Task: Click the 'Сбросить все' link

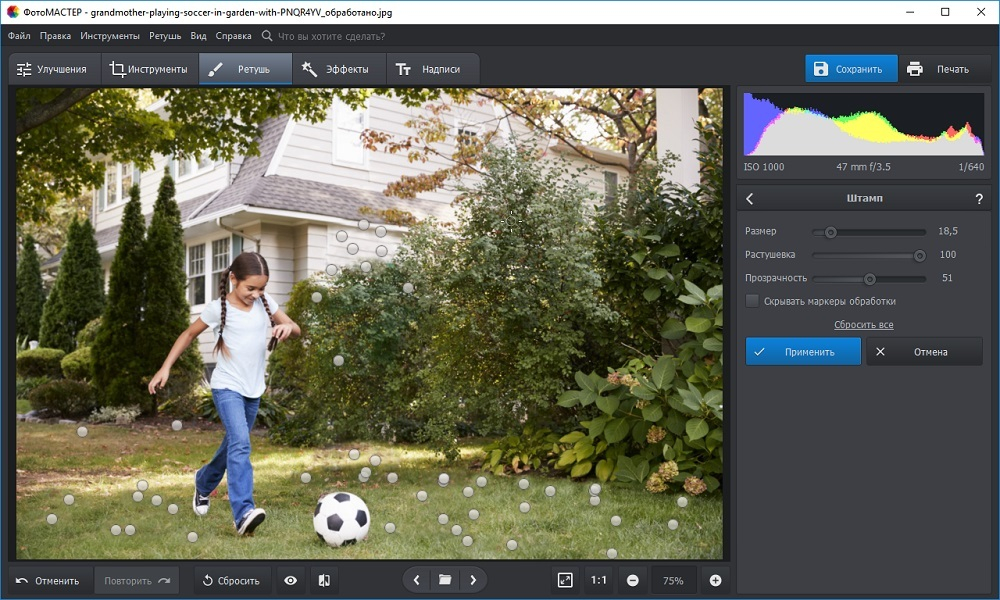Action: [x=864, y=325]
